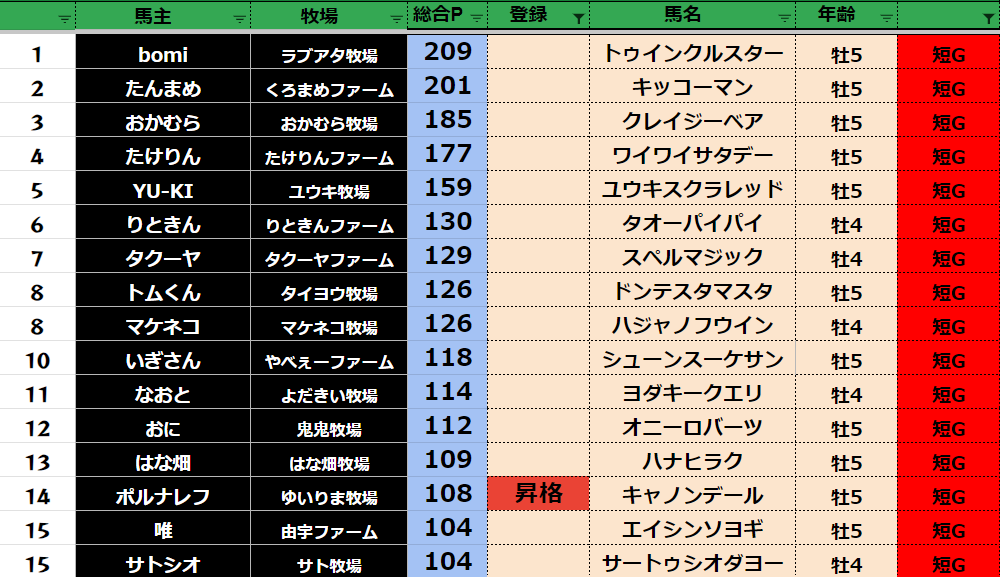Click the owner cell ポルナレフ
The height and width of the screenshot is (577, 1000).
(163, 496)
